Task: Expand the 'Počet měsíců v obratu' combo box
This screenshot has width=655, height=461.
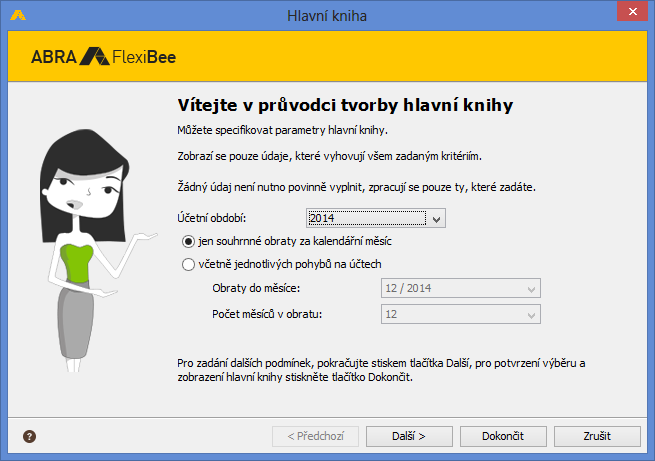Action: 461,314
